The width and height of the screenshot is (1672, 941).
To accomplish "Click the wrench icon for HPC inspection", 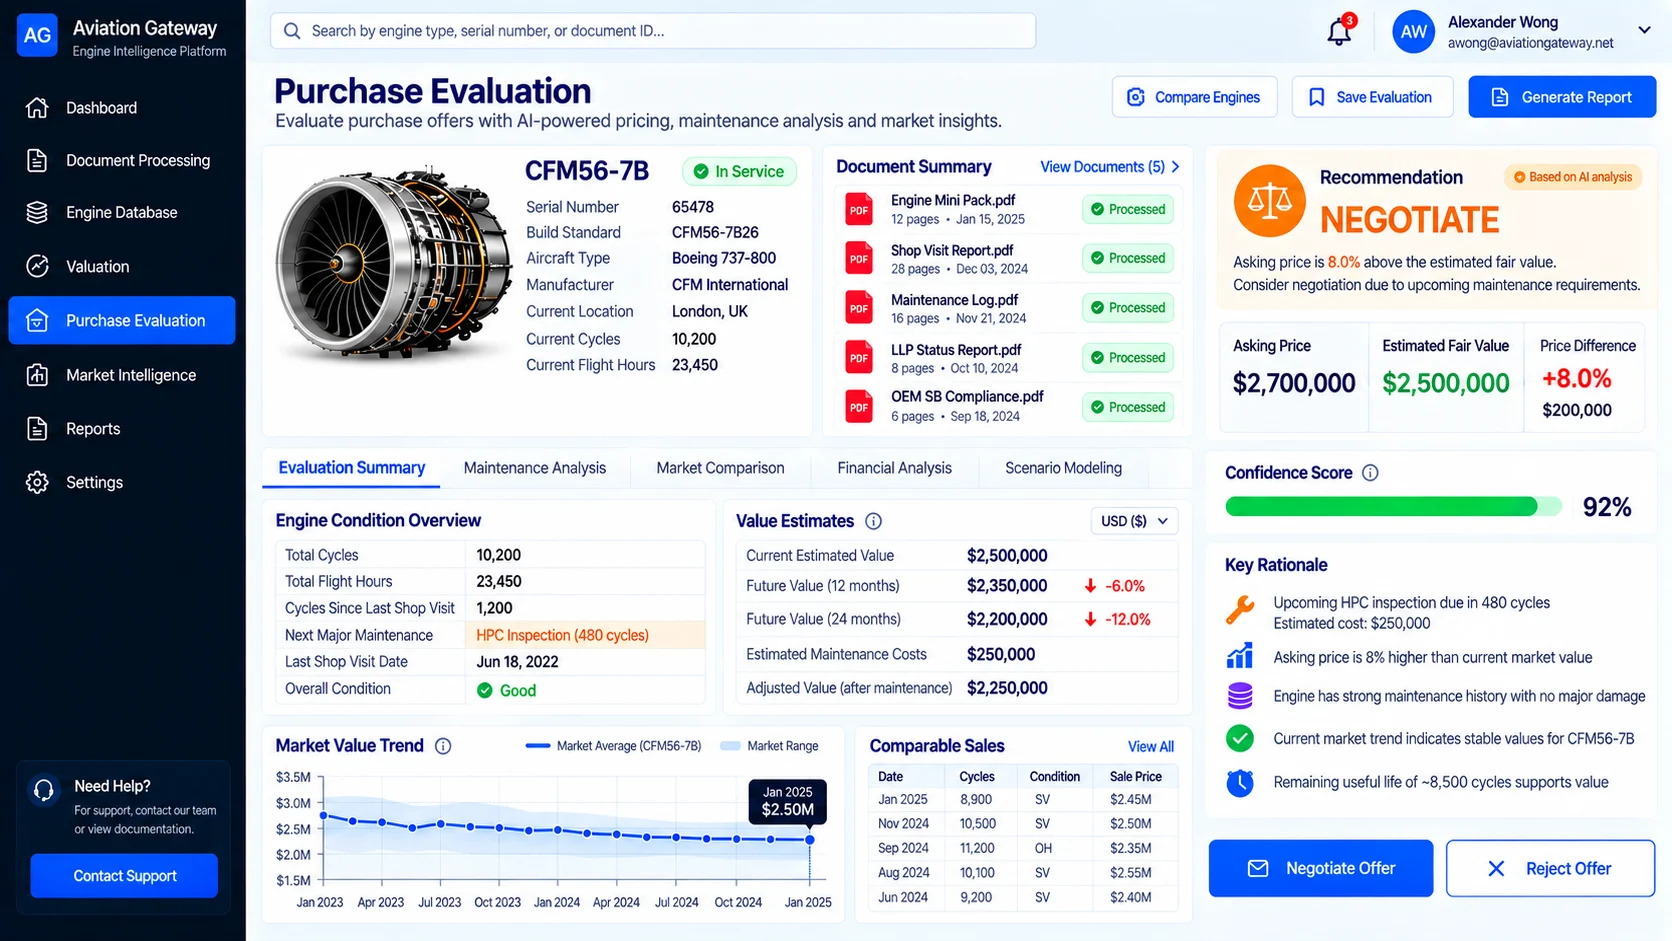I will click(x=1240, y=609).
